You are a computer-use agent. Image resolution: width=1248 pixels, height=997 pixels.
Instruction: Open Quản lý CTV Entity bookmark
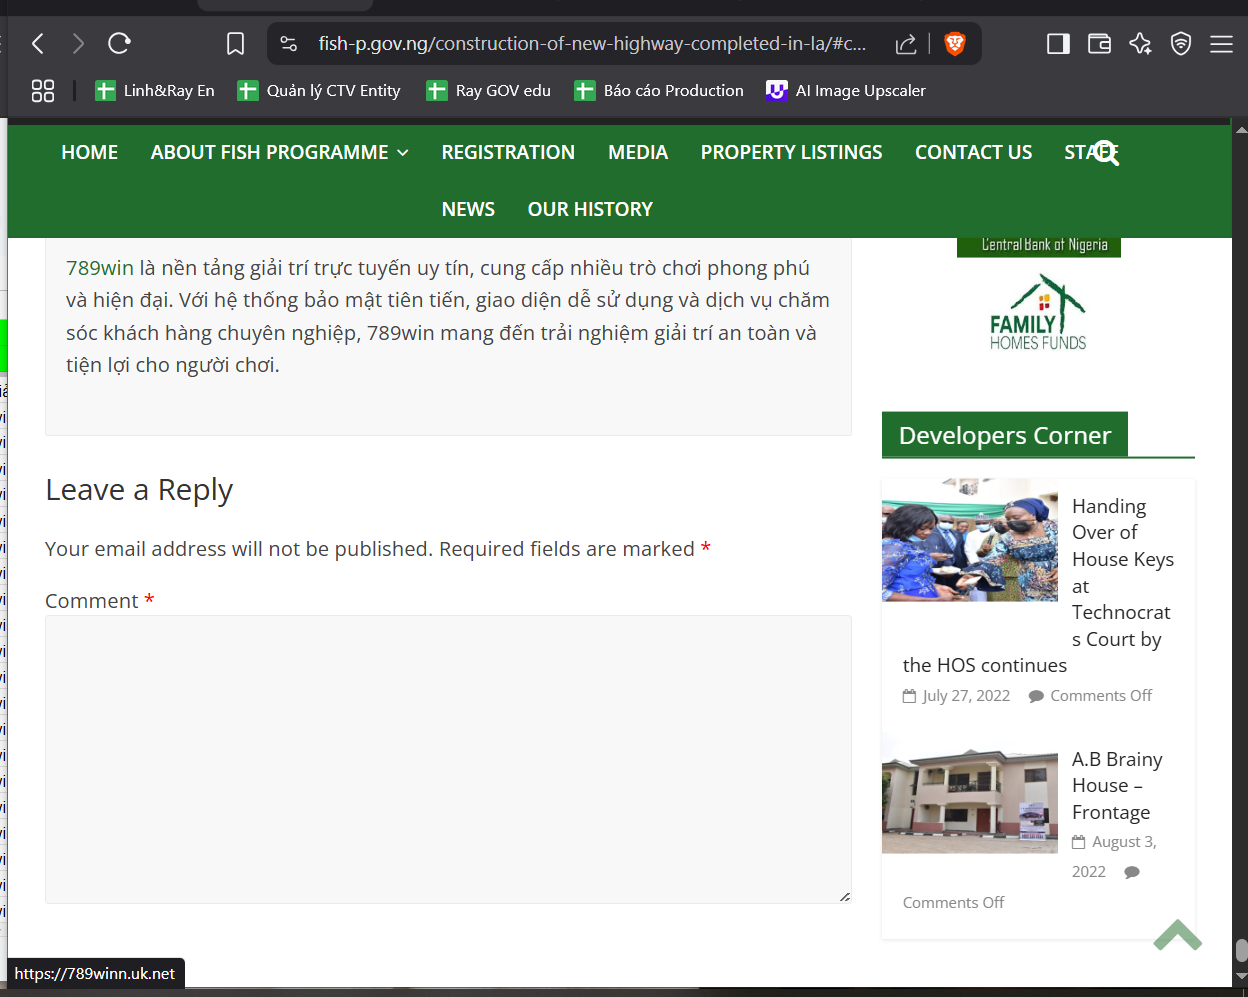tap(318, 91)
